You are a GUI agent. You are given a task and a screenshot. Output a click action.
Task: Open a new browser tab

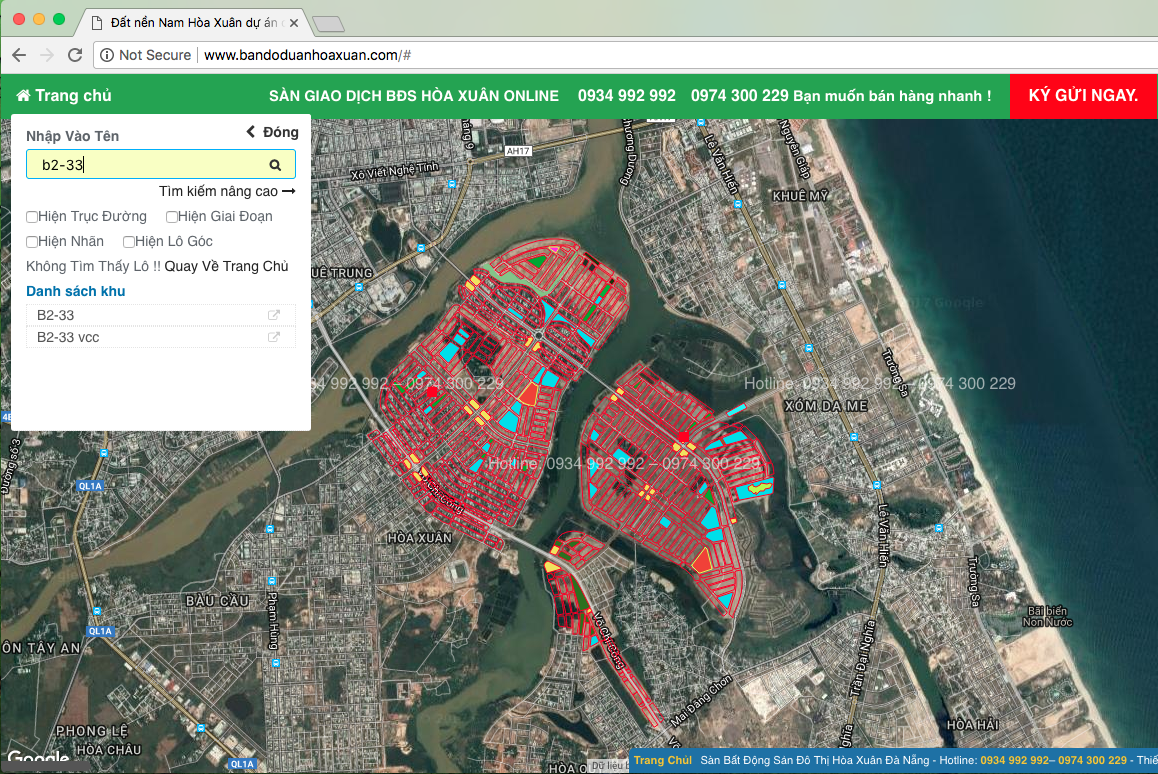coord(327,23)
